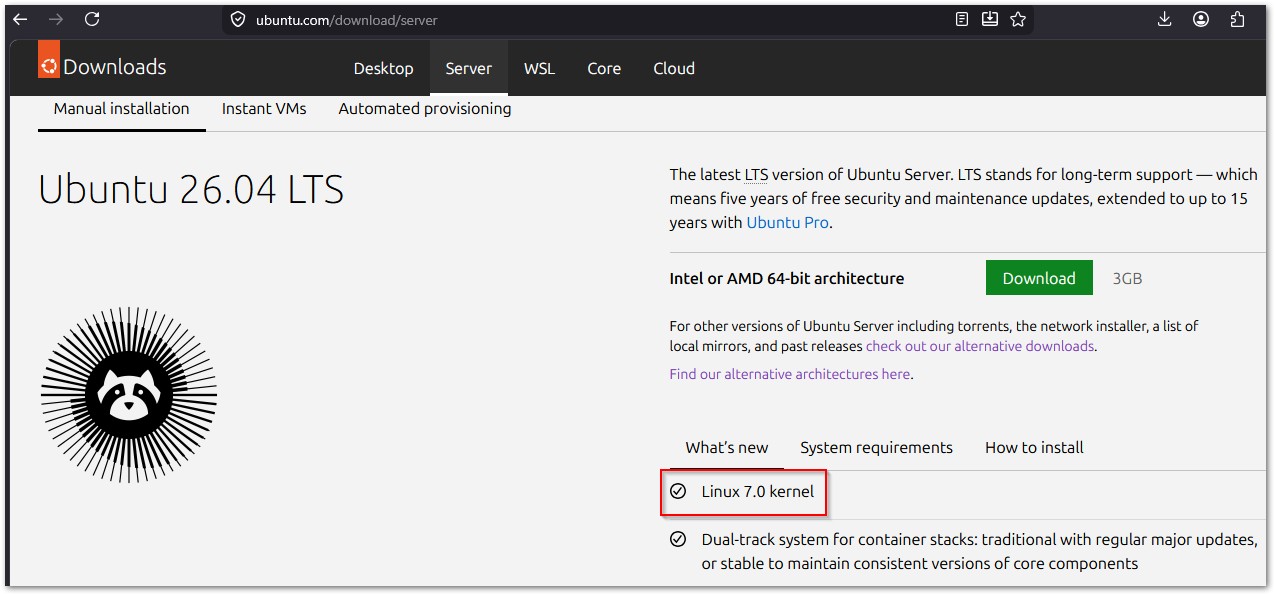Toggle reader view icon in address bar

click(x=961, y=19)
